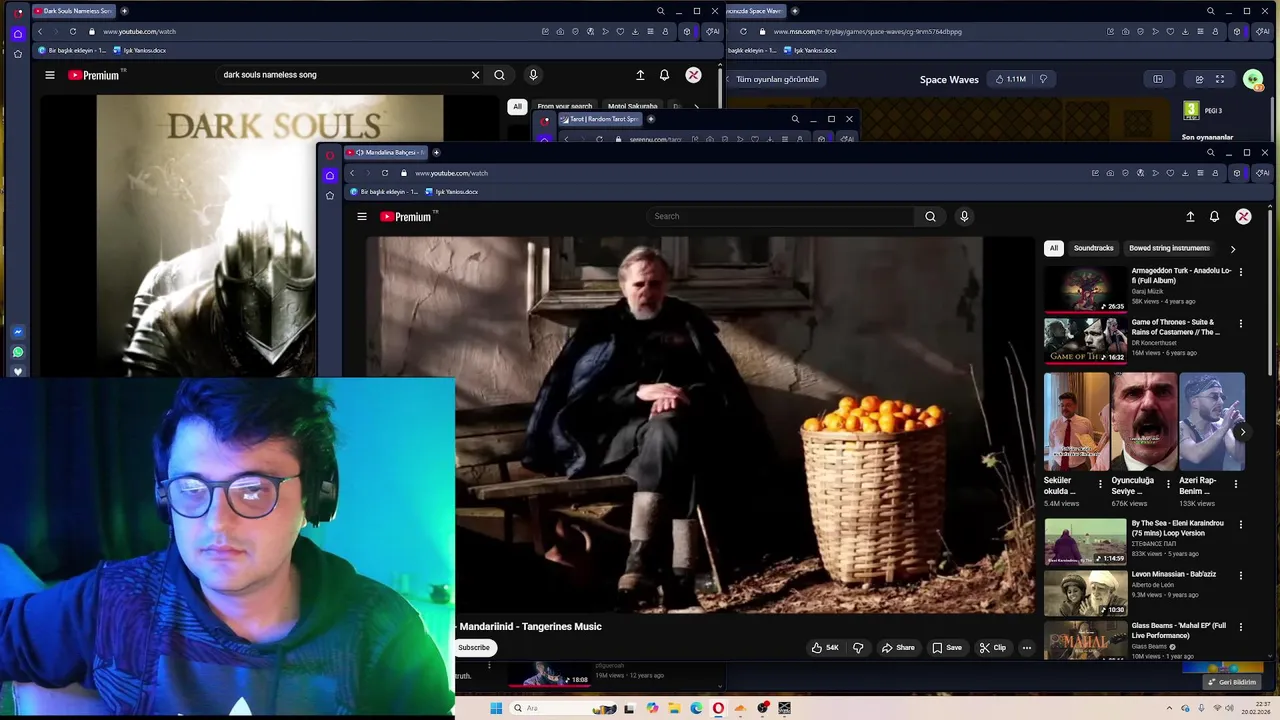
Task: Select From your search chip in back window
Action: pyautogui.click(x=564, y=106)
